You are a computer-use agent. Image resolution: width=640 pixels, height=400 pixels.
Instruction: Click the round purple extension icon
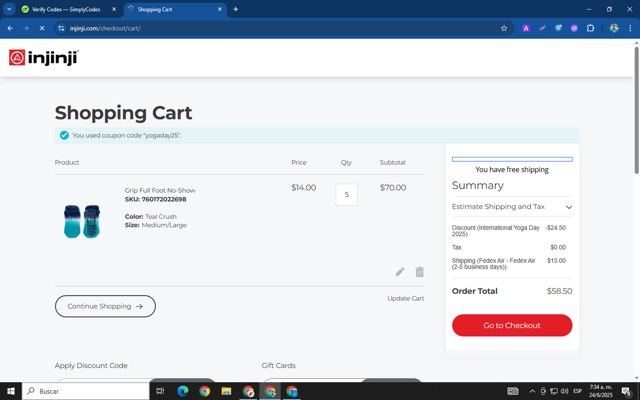point(574,28)
